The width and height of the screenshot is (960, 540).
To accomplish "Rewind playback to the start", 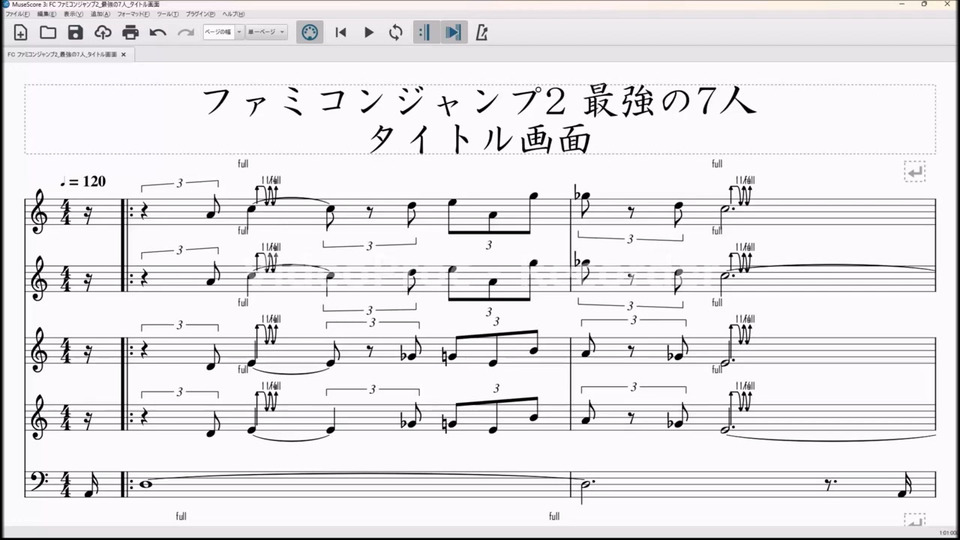I will [341, 32].
